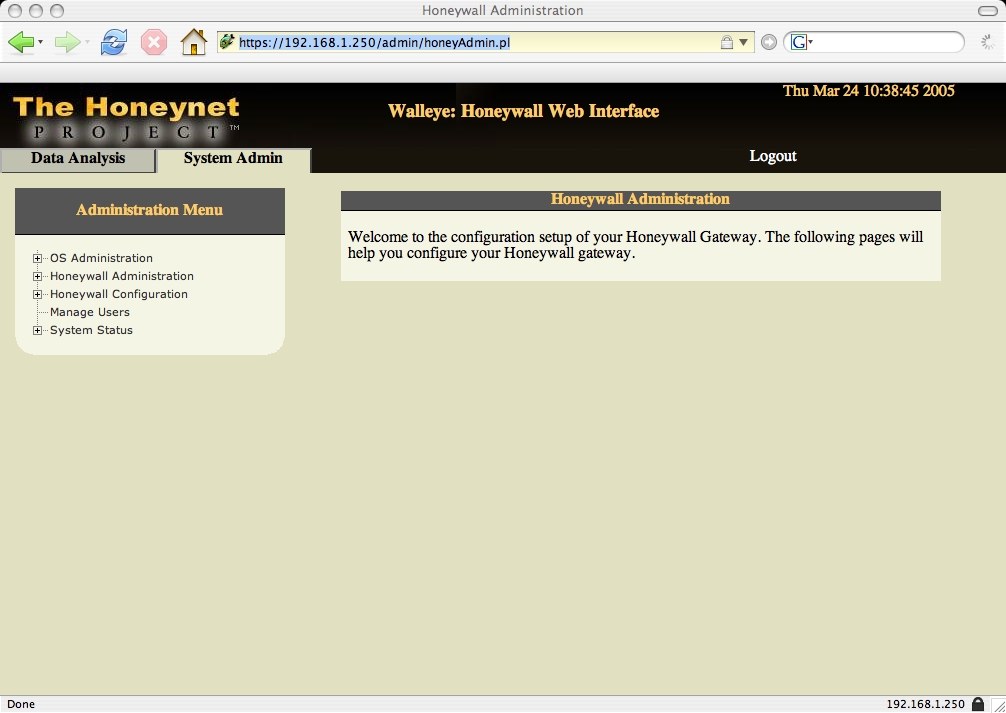The image size is (1006, 713).
Task: Click the loading throbber icon
Action: pos(988,42)
